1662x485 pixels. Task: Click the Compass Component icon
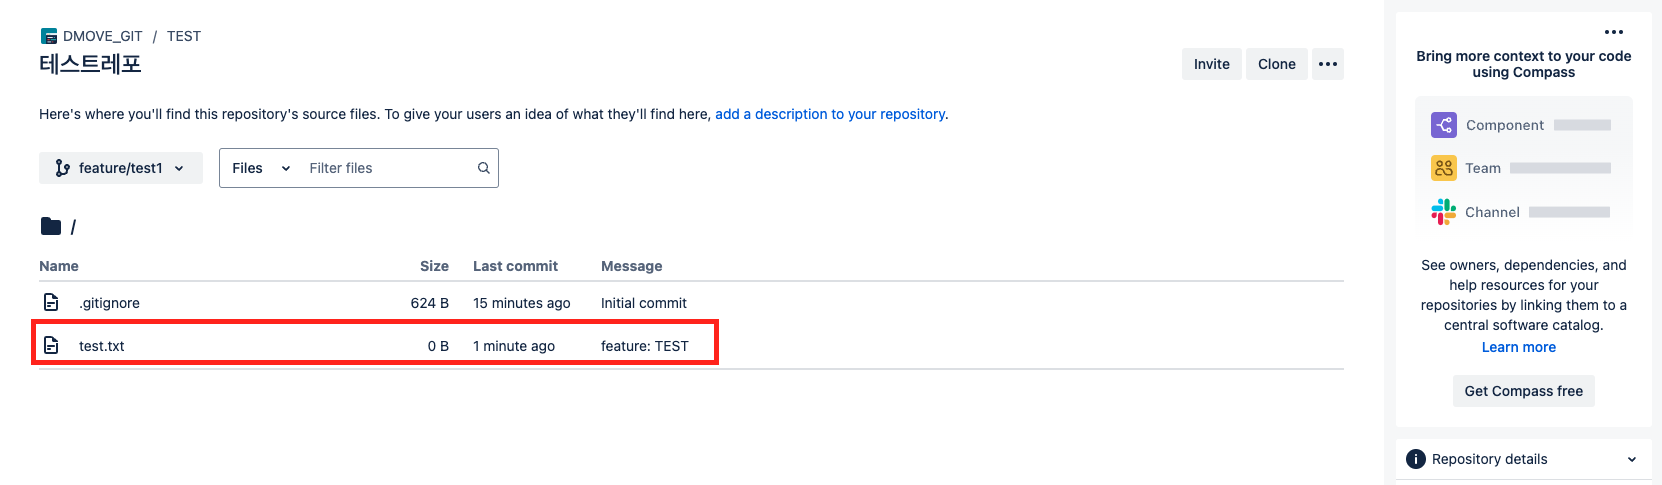pos(1443,125)
